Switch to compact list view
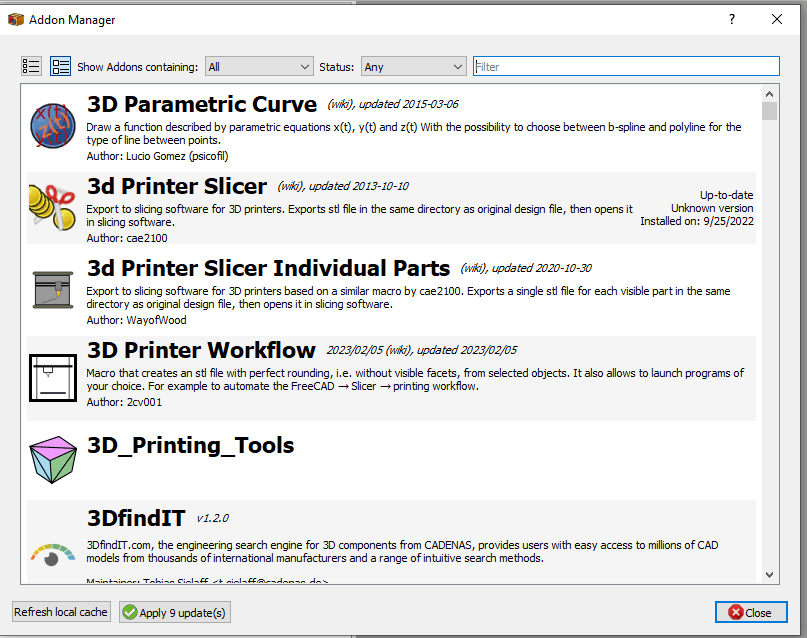The height and width of the screenshot is (638, 807). 31,66
